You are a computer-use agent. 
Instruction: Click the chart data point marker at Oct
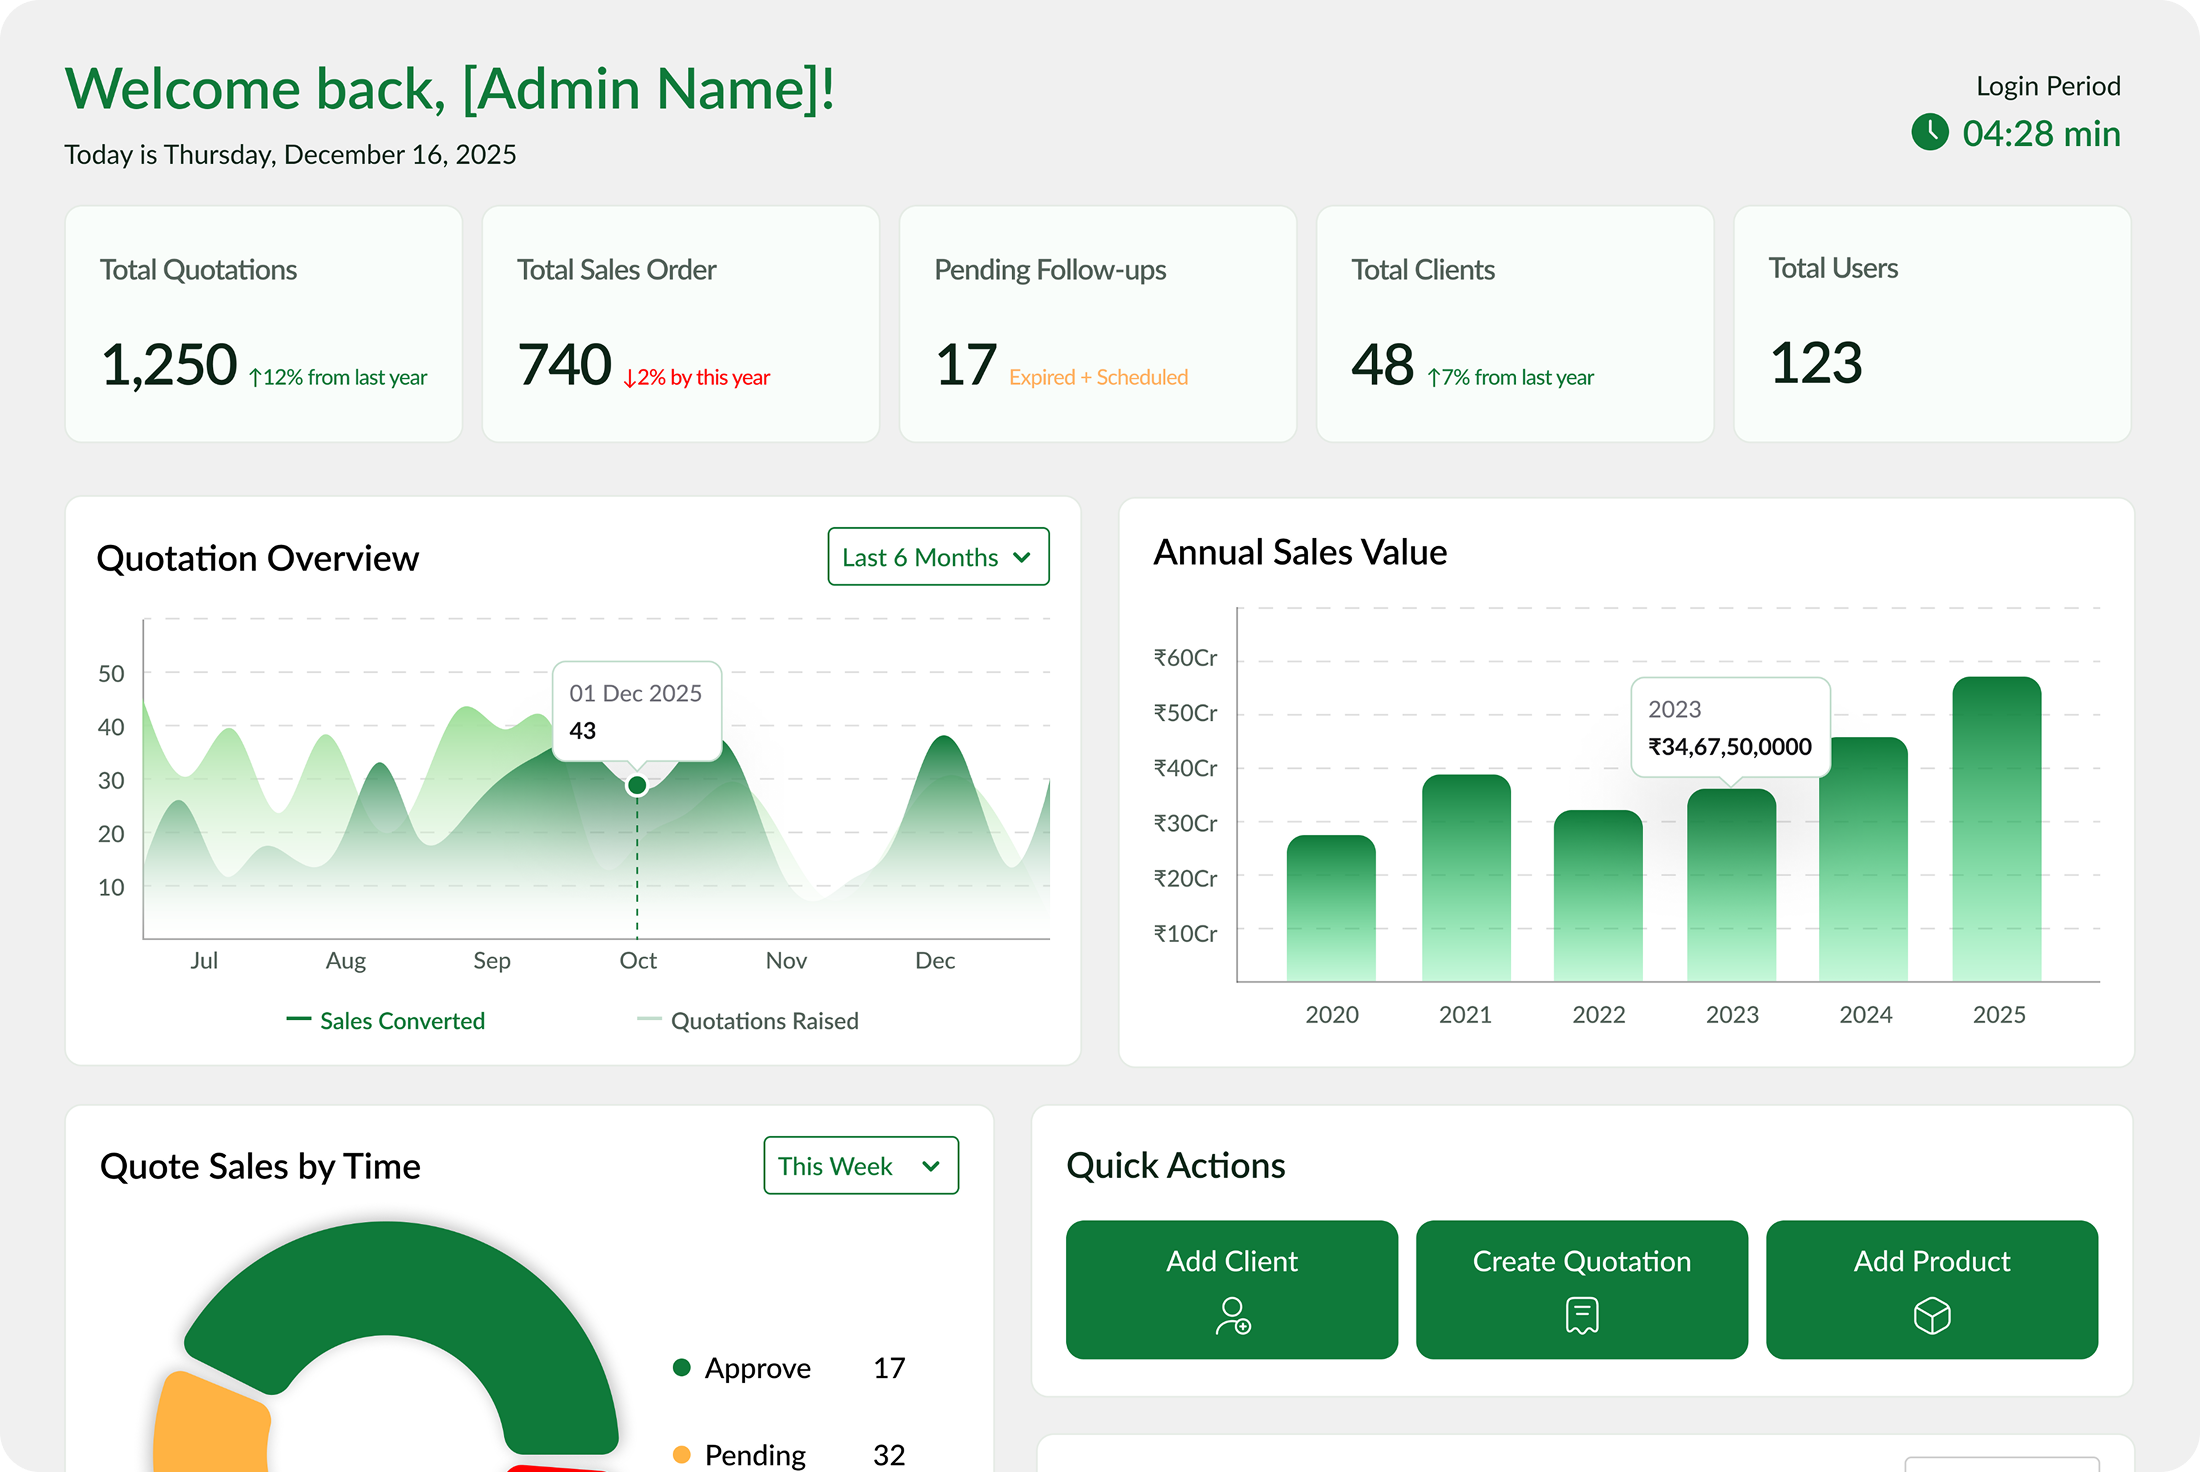click(637, 785)
